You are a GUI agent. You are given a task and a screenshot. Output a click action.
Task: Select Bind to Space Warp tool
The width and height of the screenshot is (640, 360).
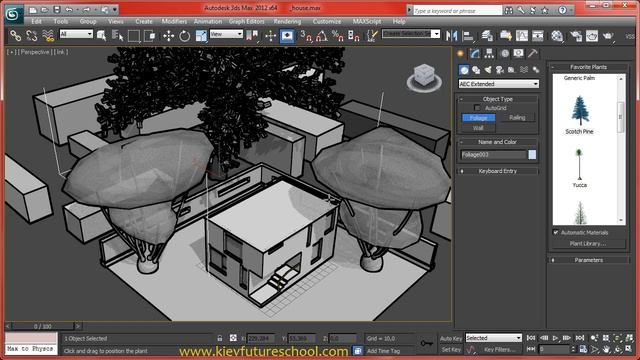pyautogui.click(x=48, y=36)
